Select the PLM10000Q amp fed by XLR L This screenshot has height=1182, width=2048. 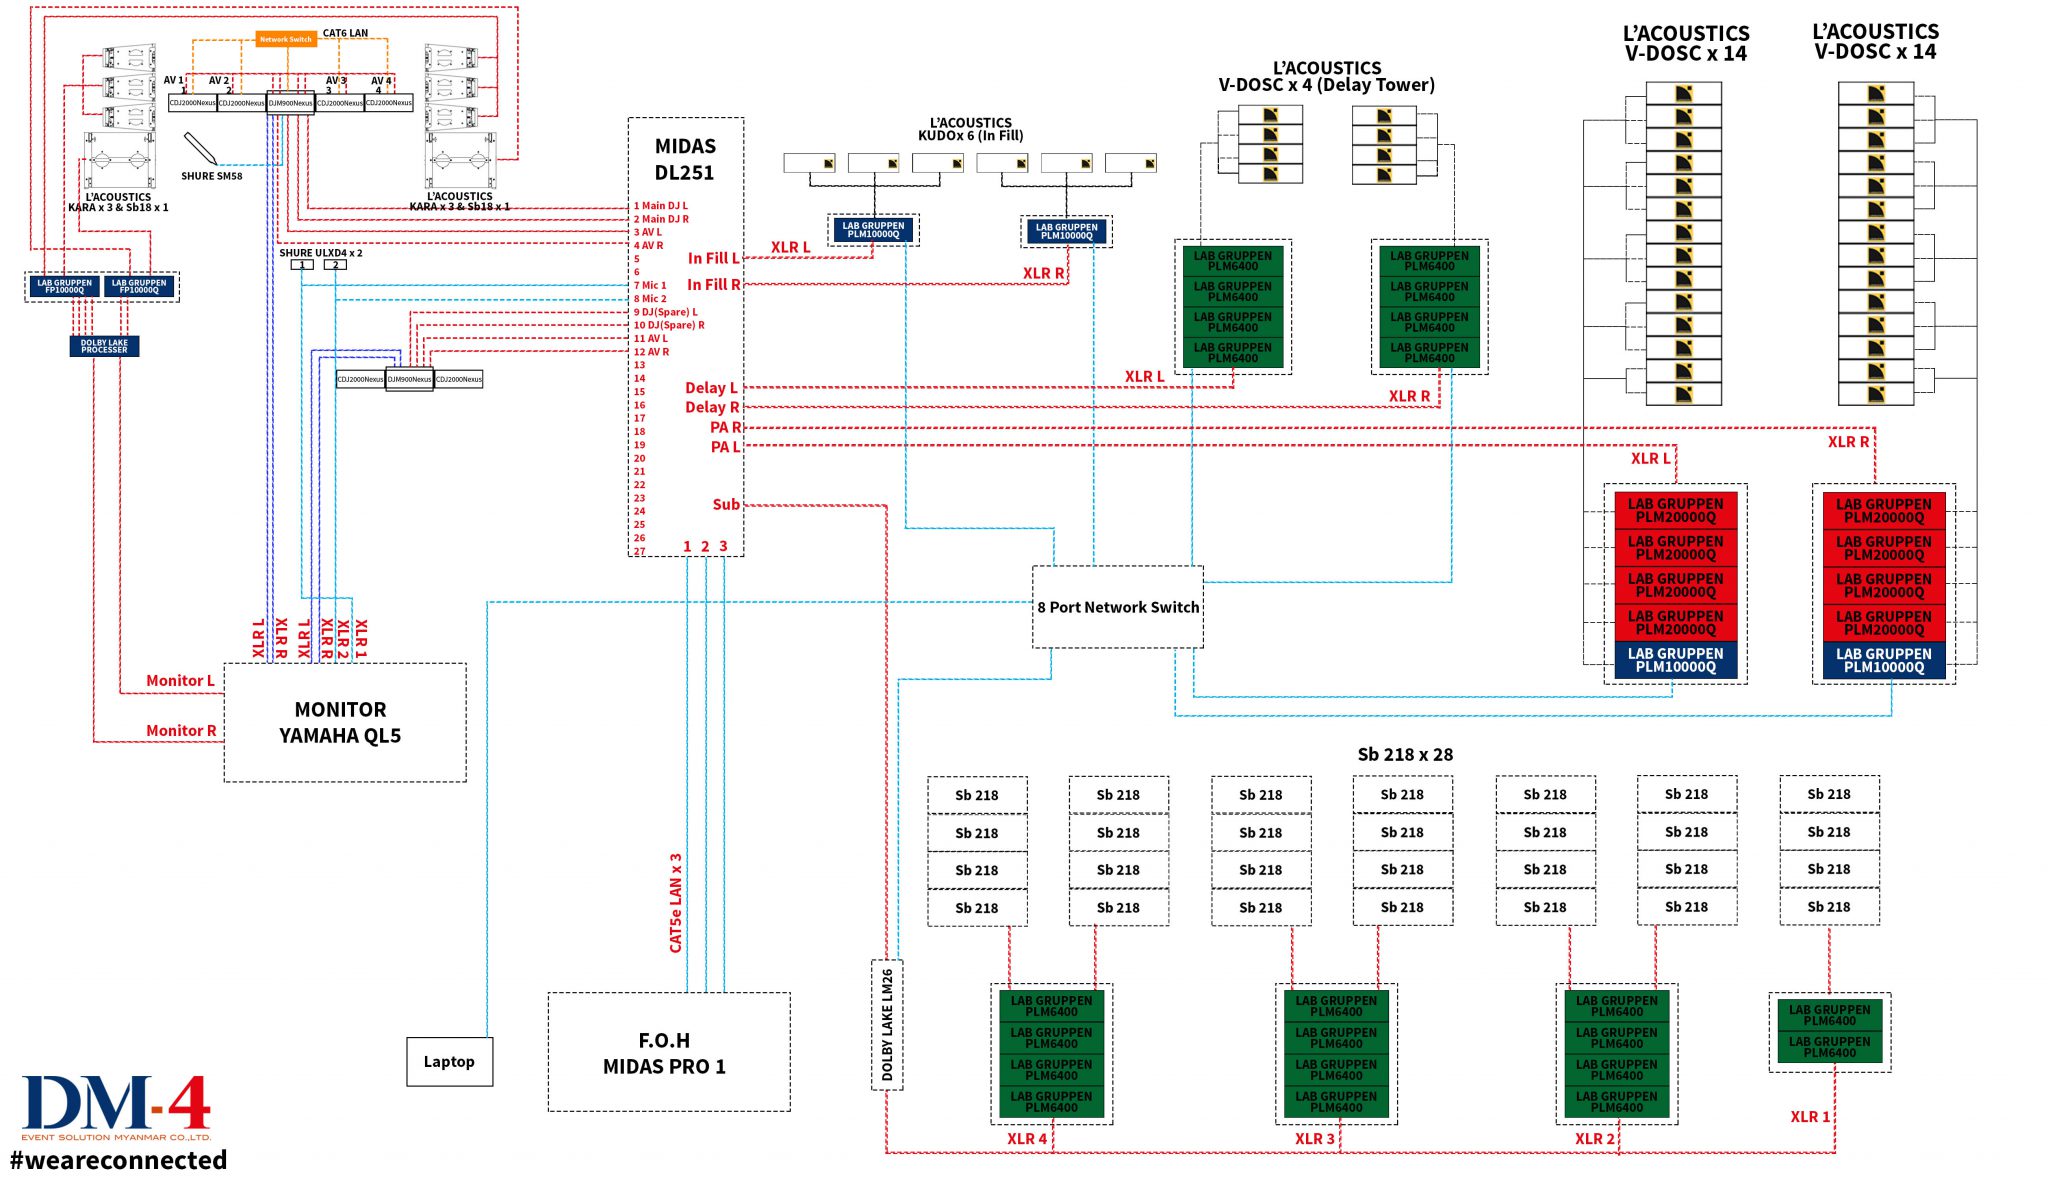873,230
